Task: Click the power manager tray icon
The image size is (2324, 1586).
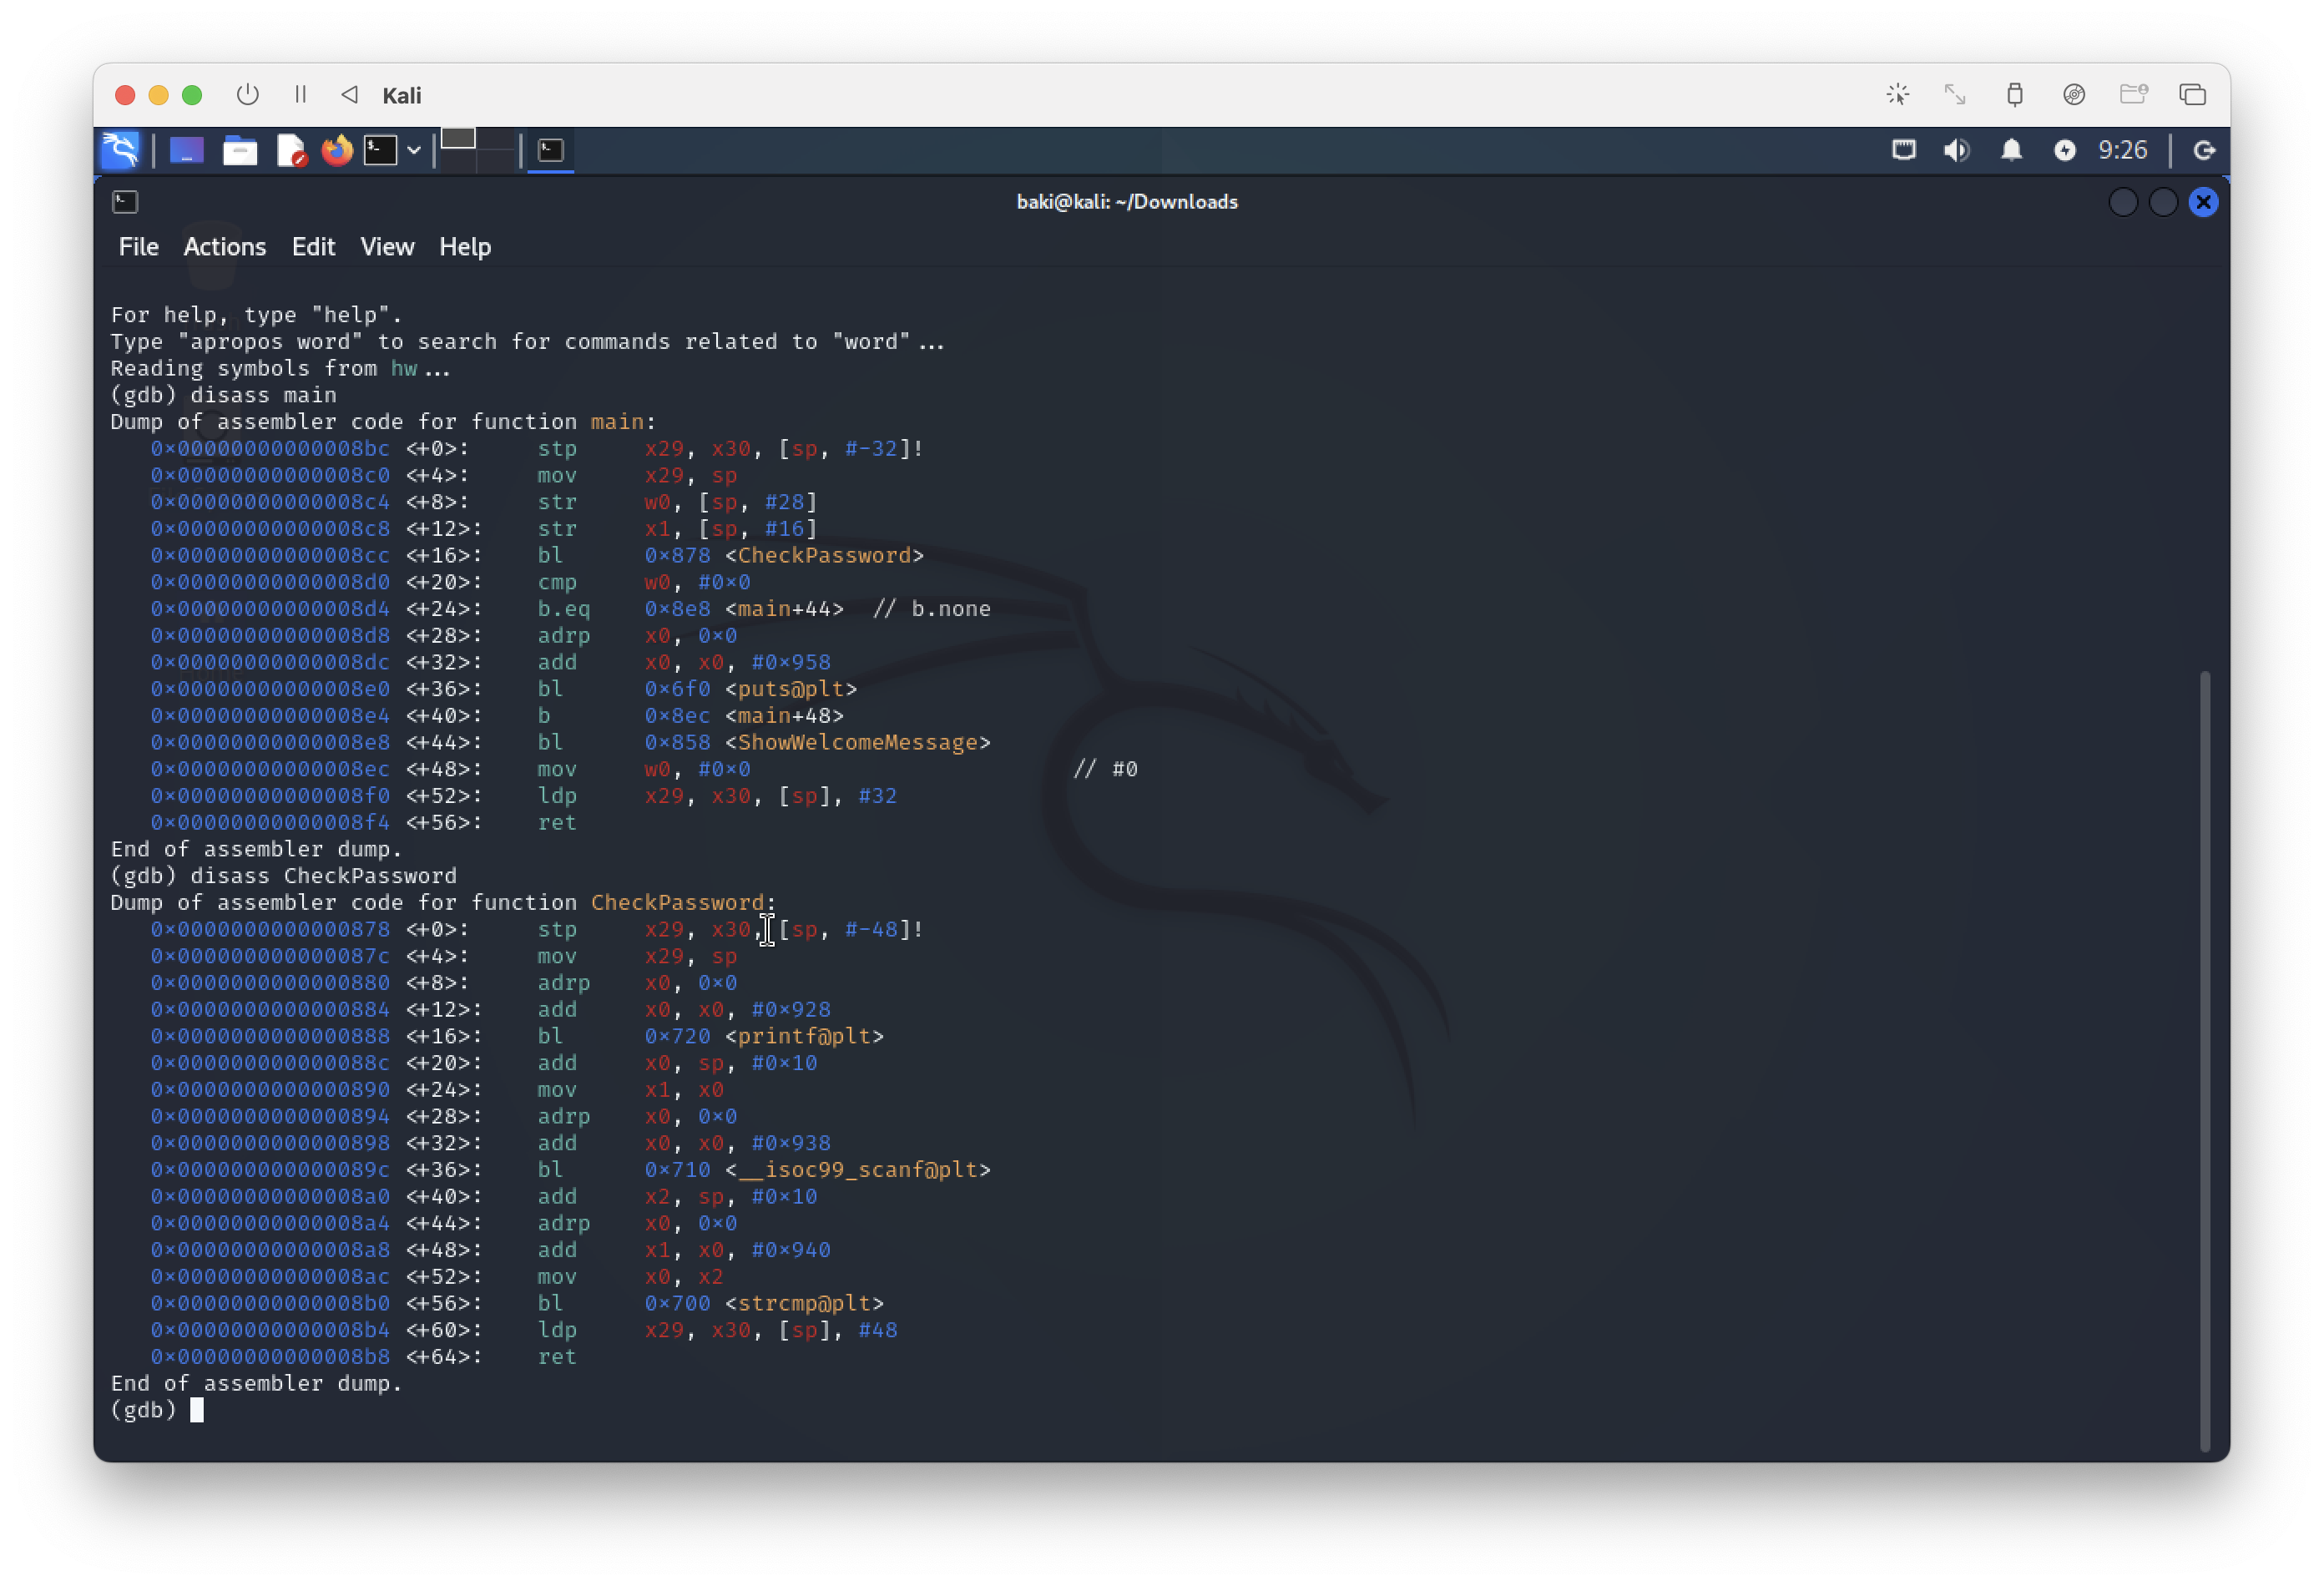Action: pos(2065,150)
